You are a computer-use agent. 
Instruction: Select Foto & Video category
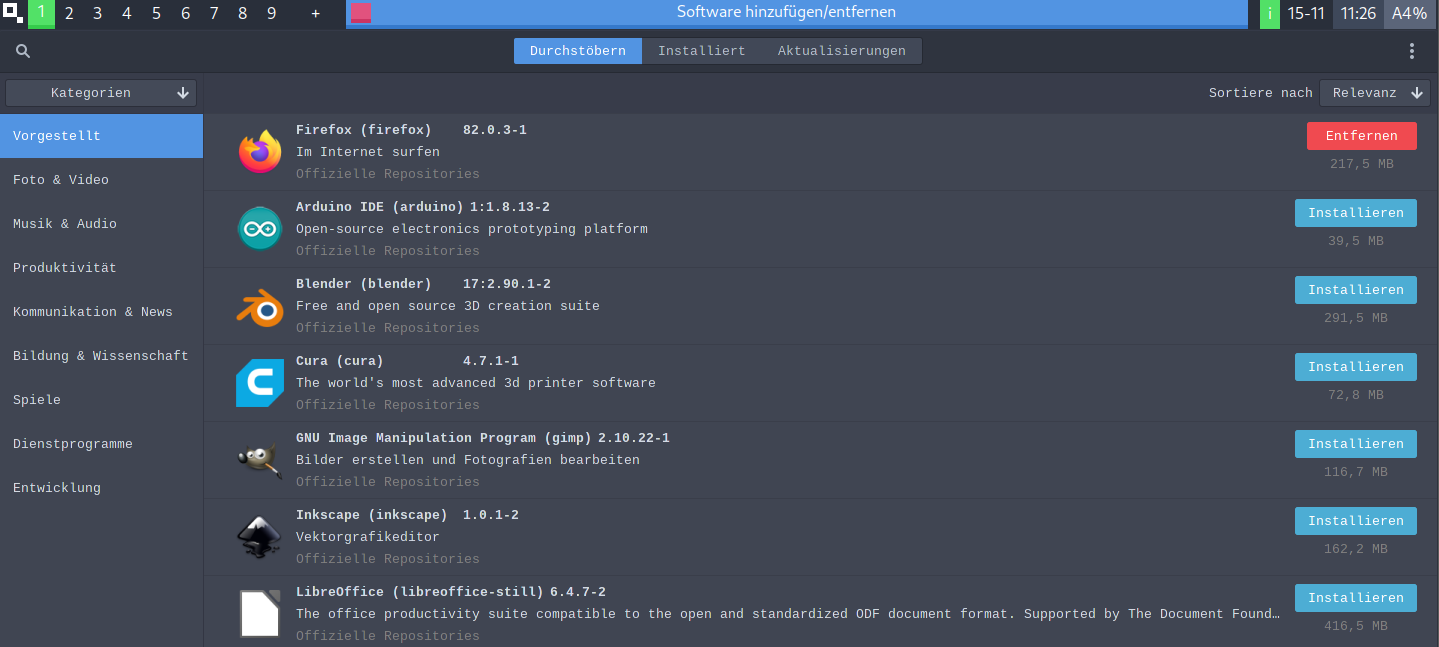coord(61,180)
